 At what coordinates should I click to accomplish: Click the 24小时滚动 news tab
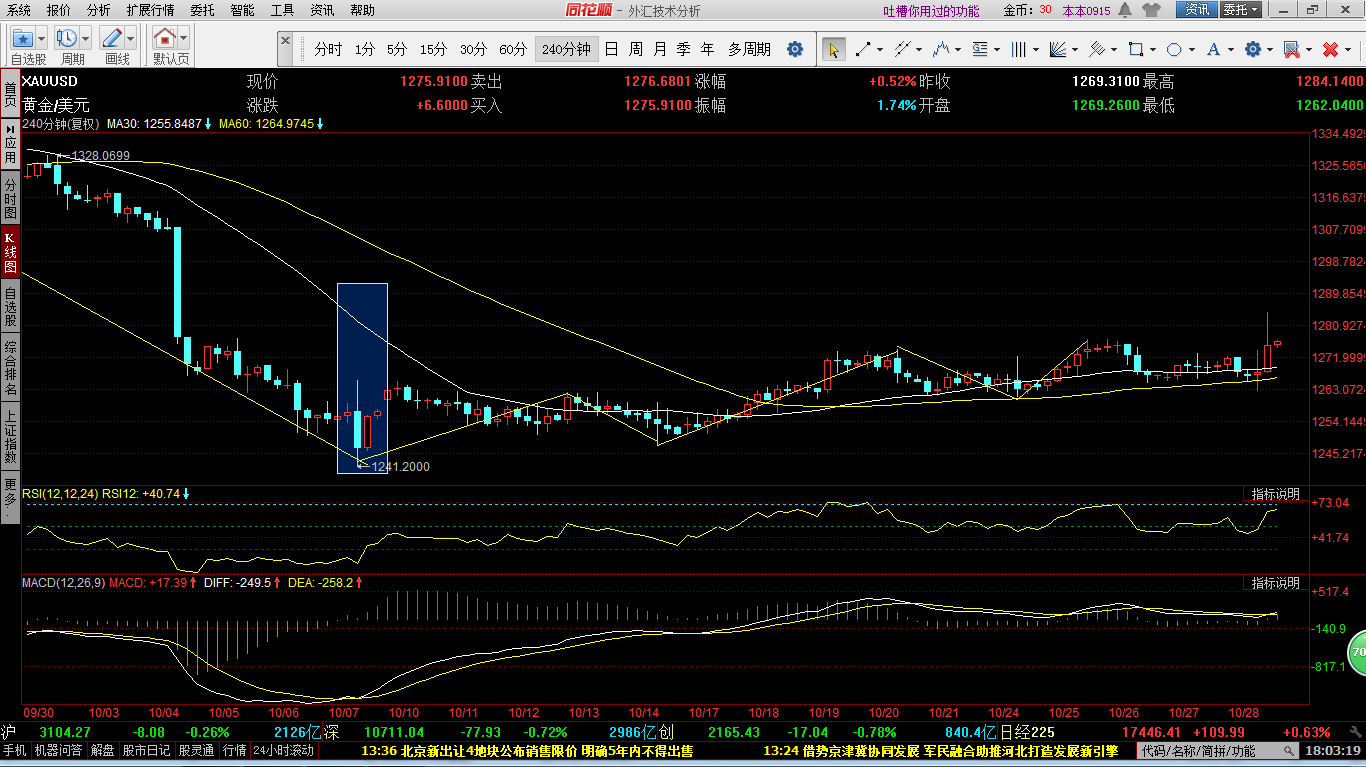(x=283, y=750)
